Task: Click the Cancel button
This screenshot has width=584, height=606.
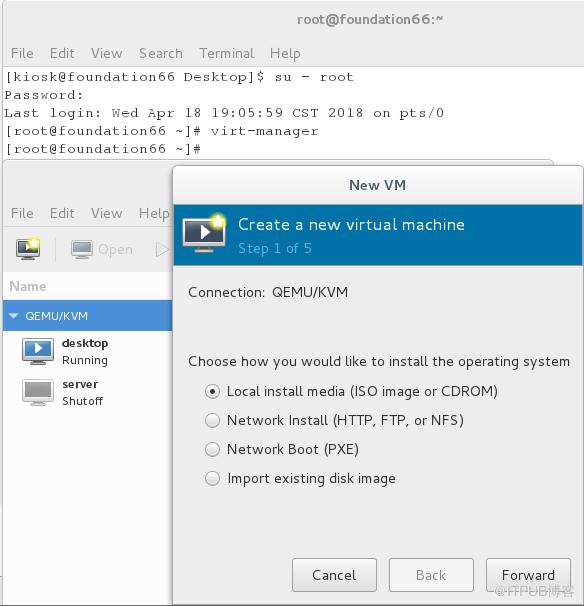Action: 334,575
